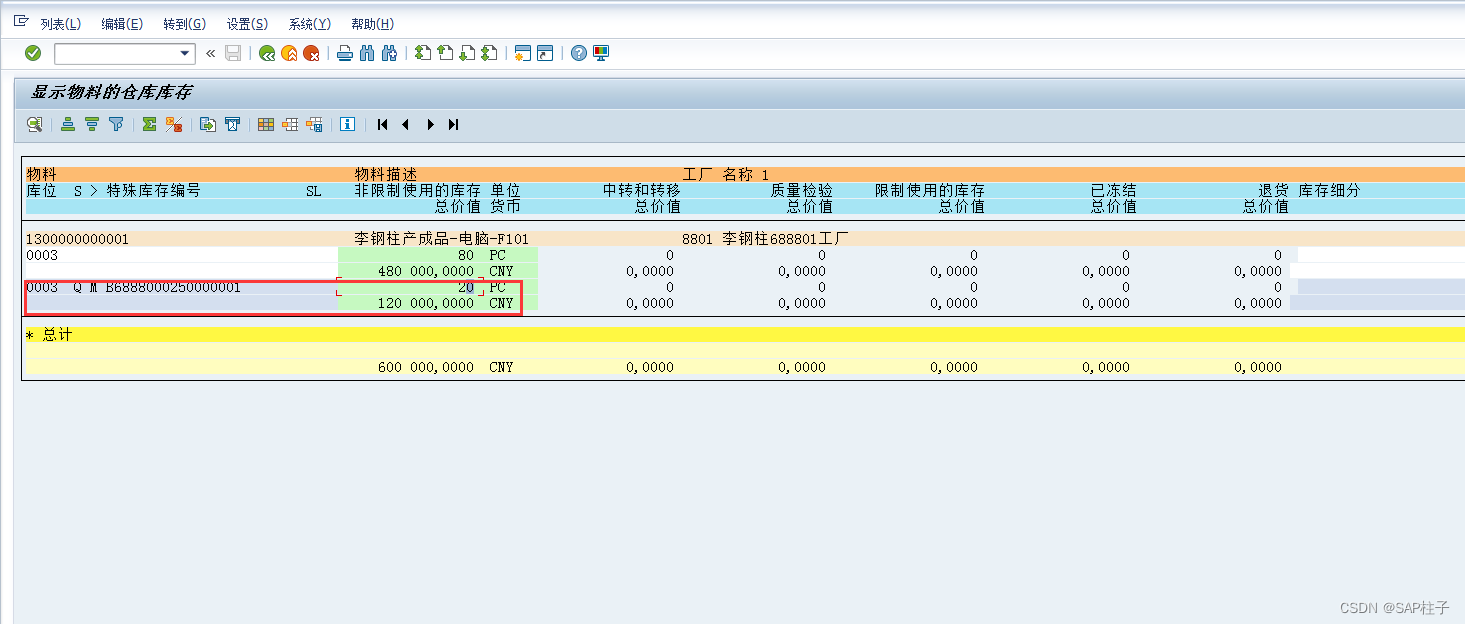Screen dimensions: 1465x624
Task: Click the unrestricted stock quantity 80
Action: point(466,255)
